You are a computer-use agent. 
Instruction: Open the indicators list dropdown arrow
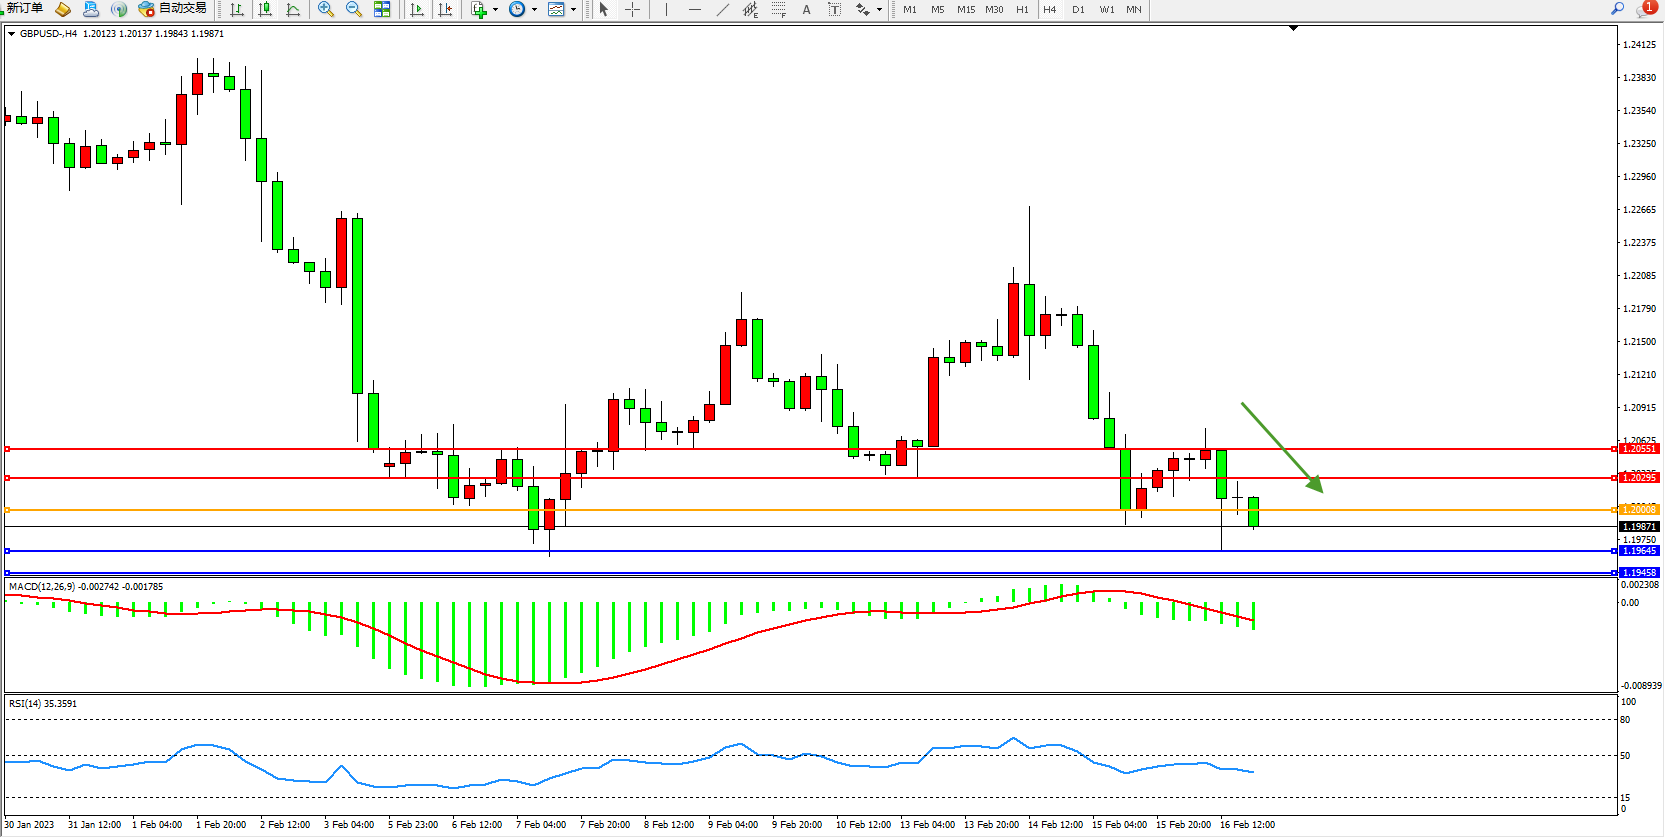[x=495, y=10]
